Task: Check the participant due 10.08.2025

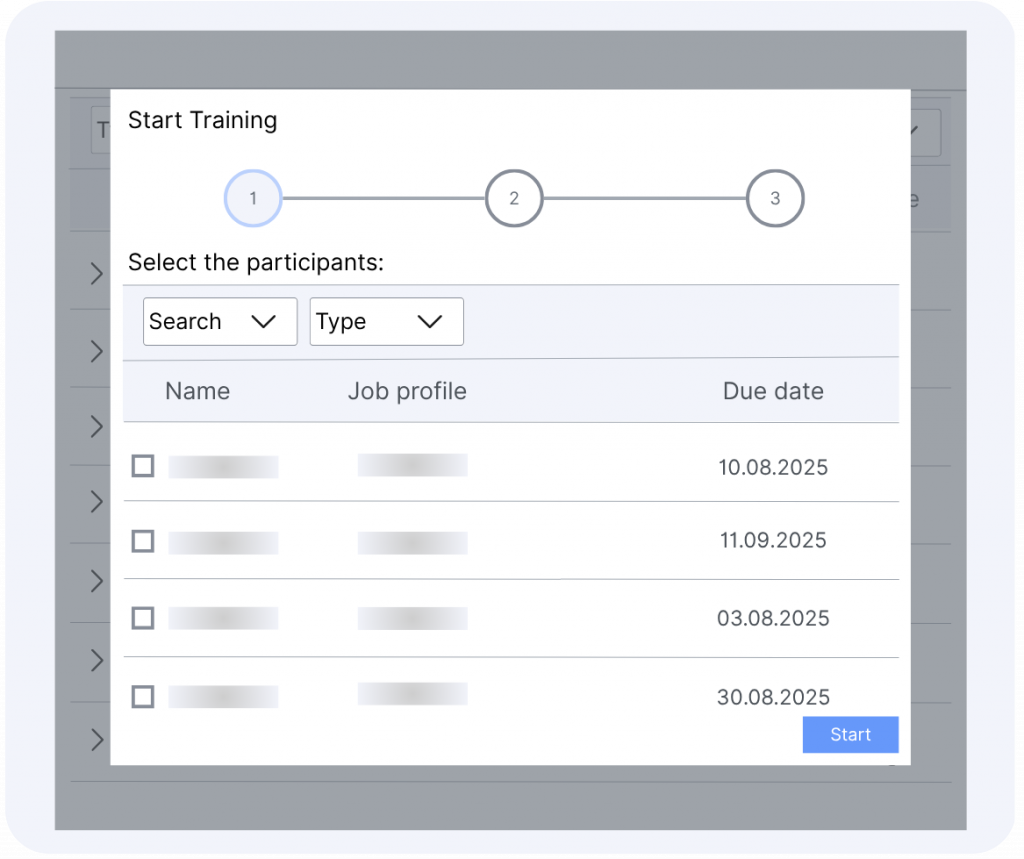Action: point(143,466)
